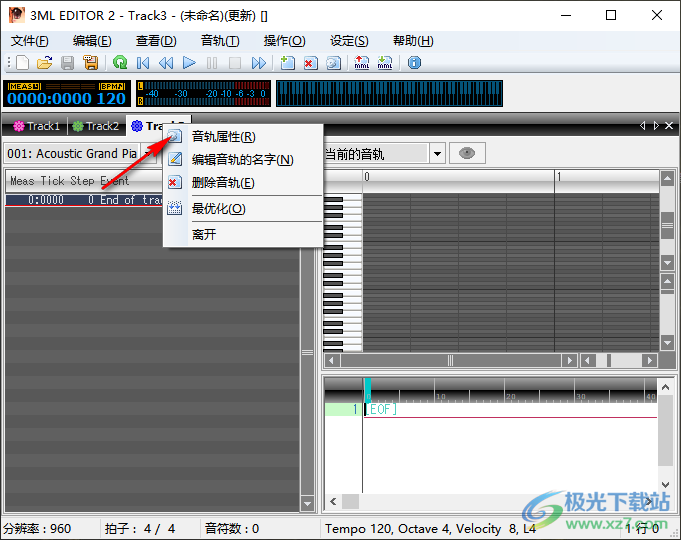Image resolution: width=681 pixels, height=540 pixels.
Task: Import MML with the green down arrow icon
Action: coord(385,63)
